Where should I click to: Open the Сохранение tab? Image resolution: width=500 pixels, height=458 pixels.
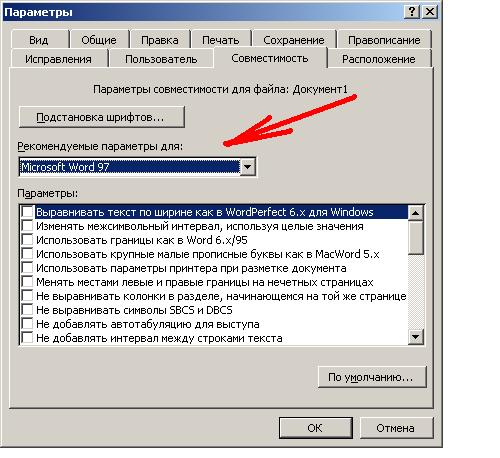click(294, 40)
